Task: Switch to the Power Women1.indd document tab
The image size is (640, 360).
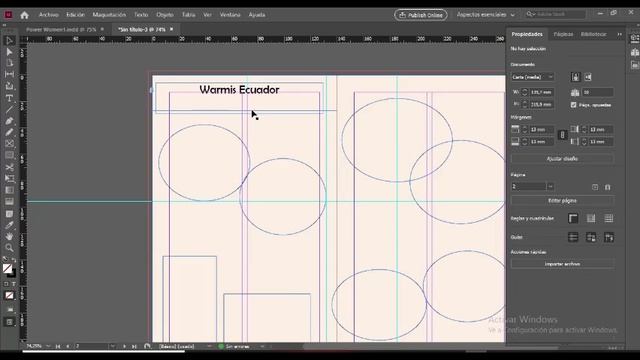Action: point(61,29)
